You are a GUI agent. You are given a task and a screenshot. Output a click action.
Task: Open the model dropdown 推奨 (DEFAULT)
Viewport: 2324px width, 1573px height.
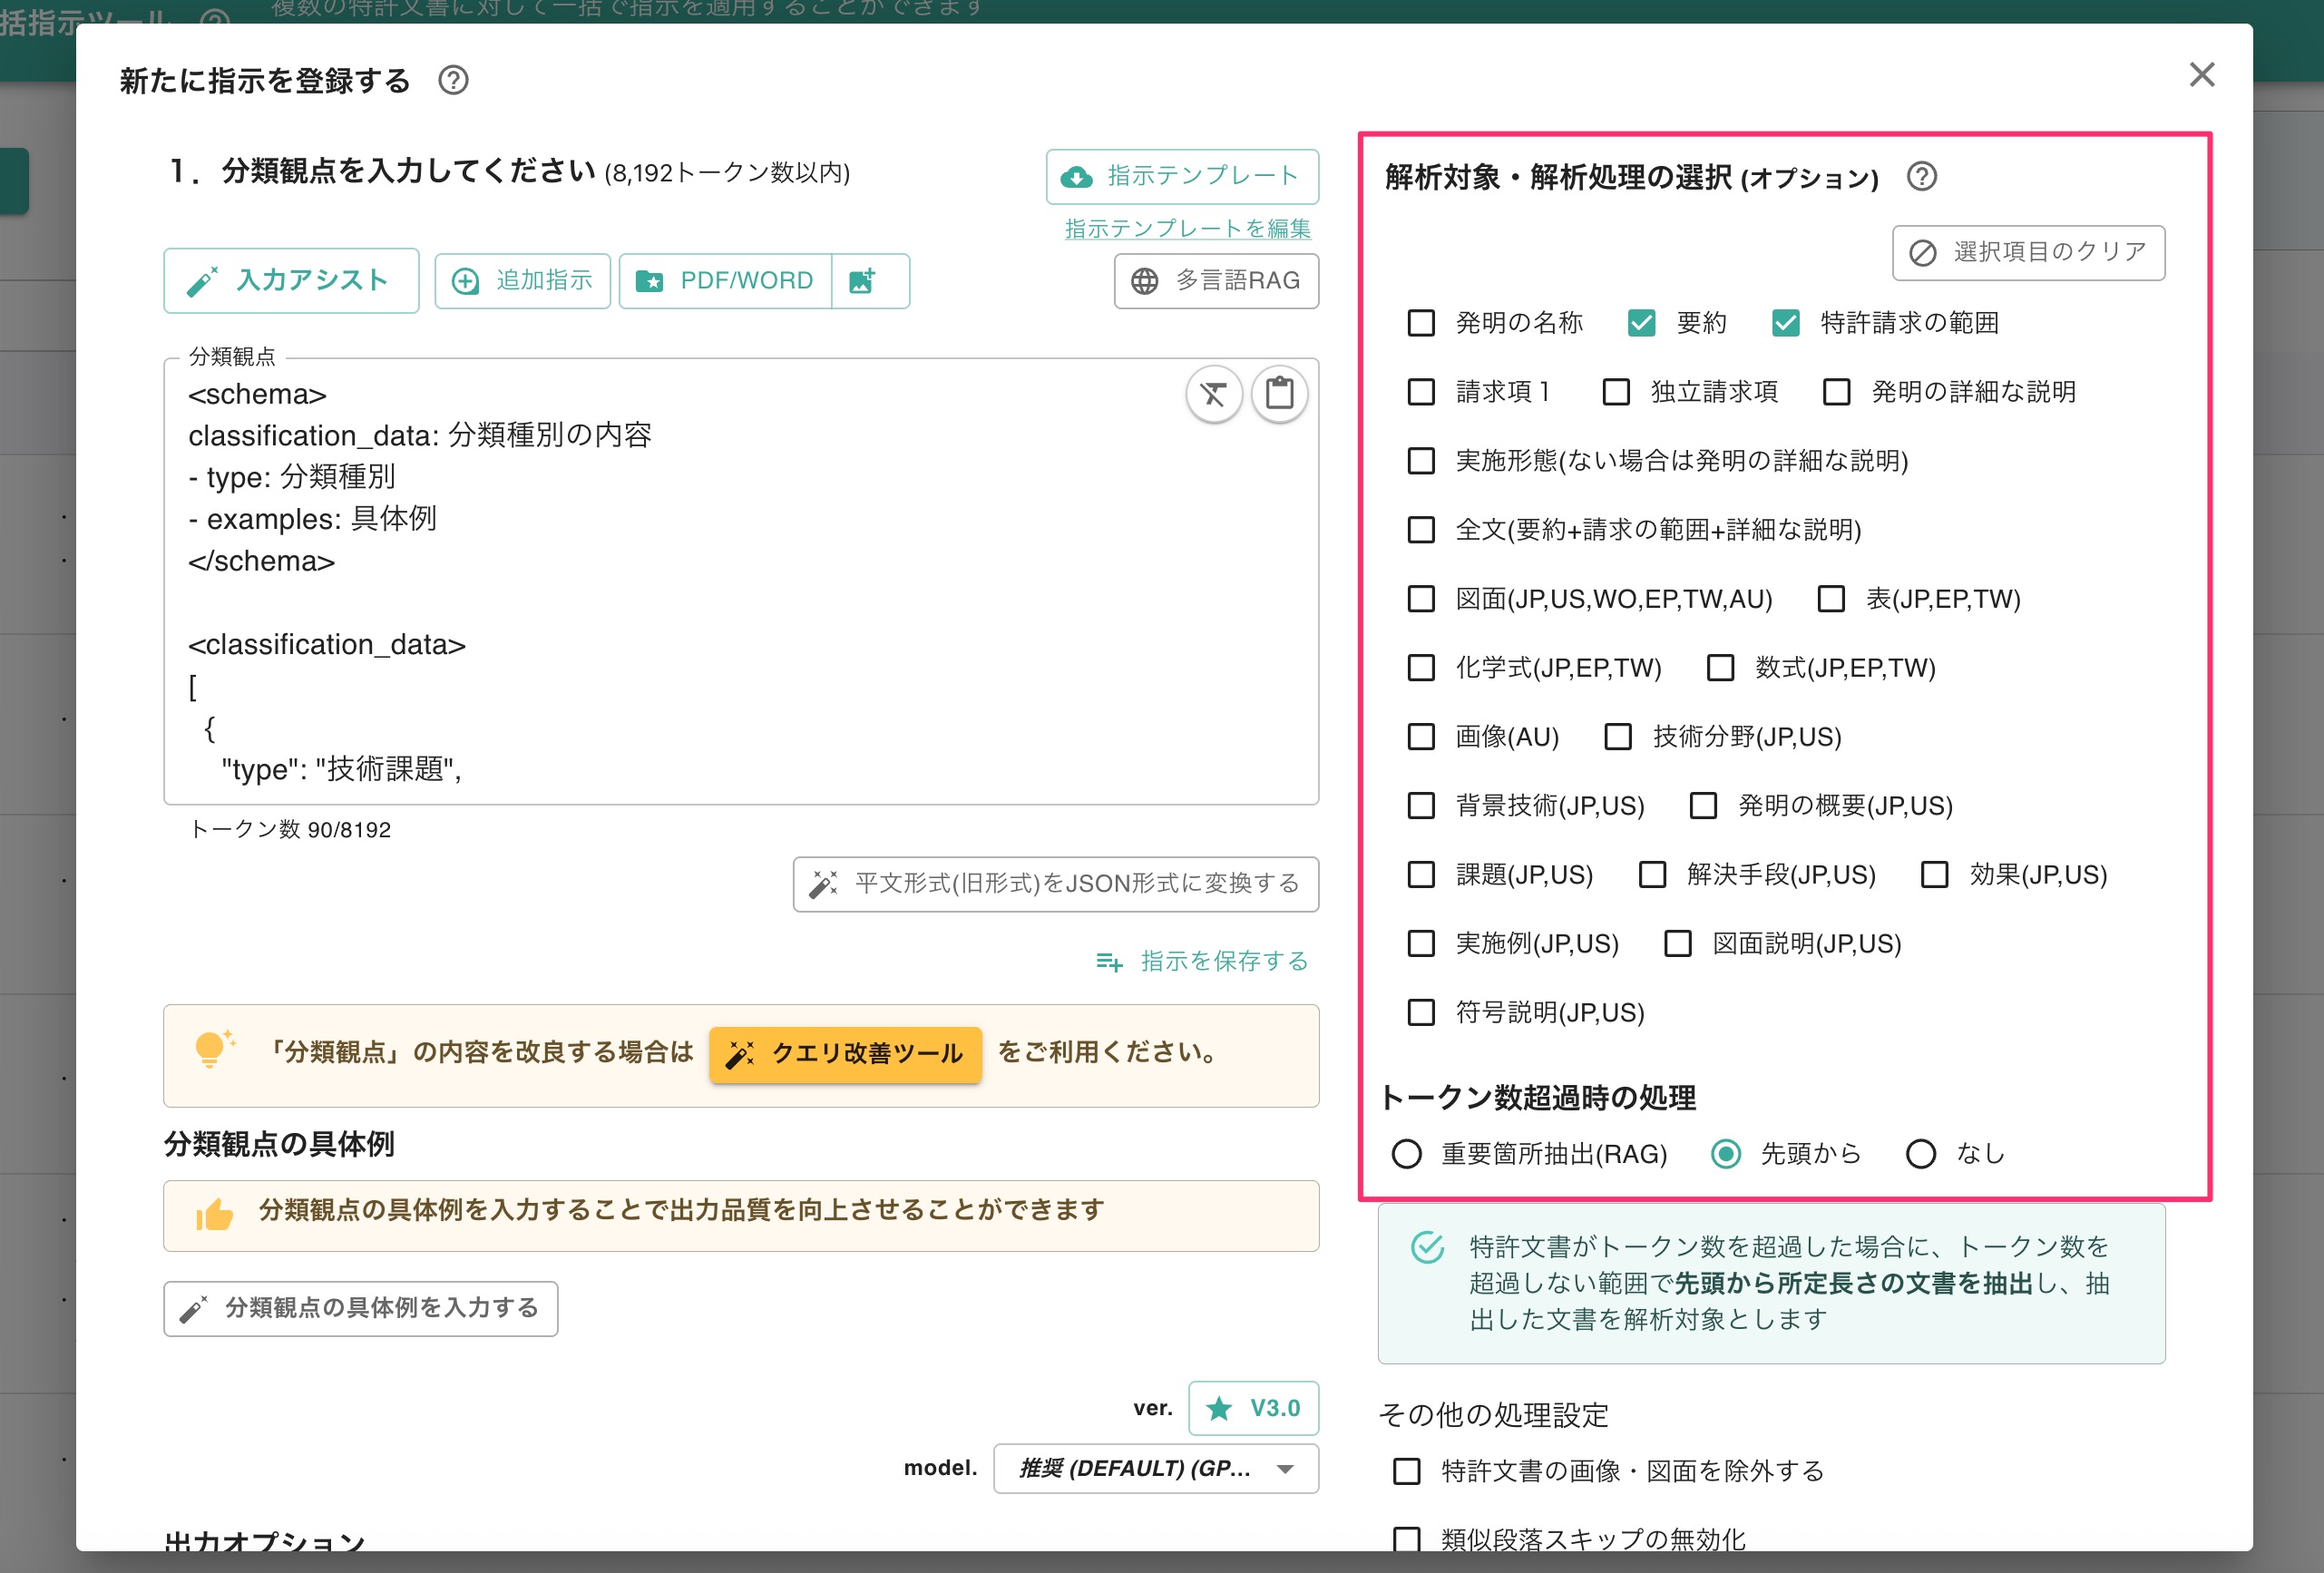1155,1468
